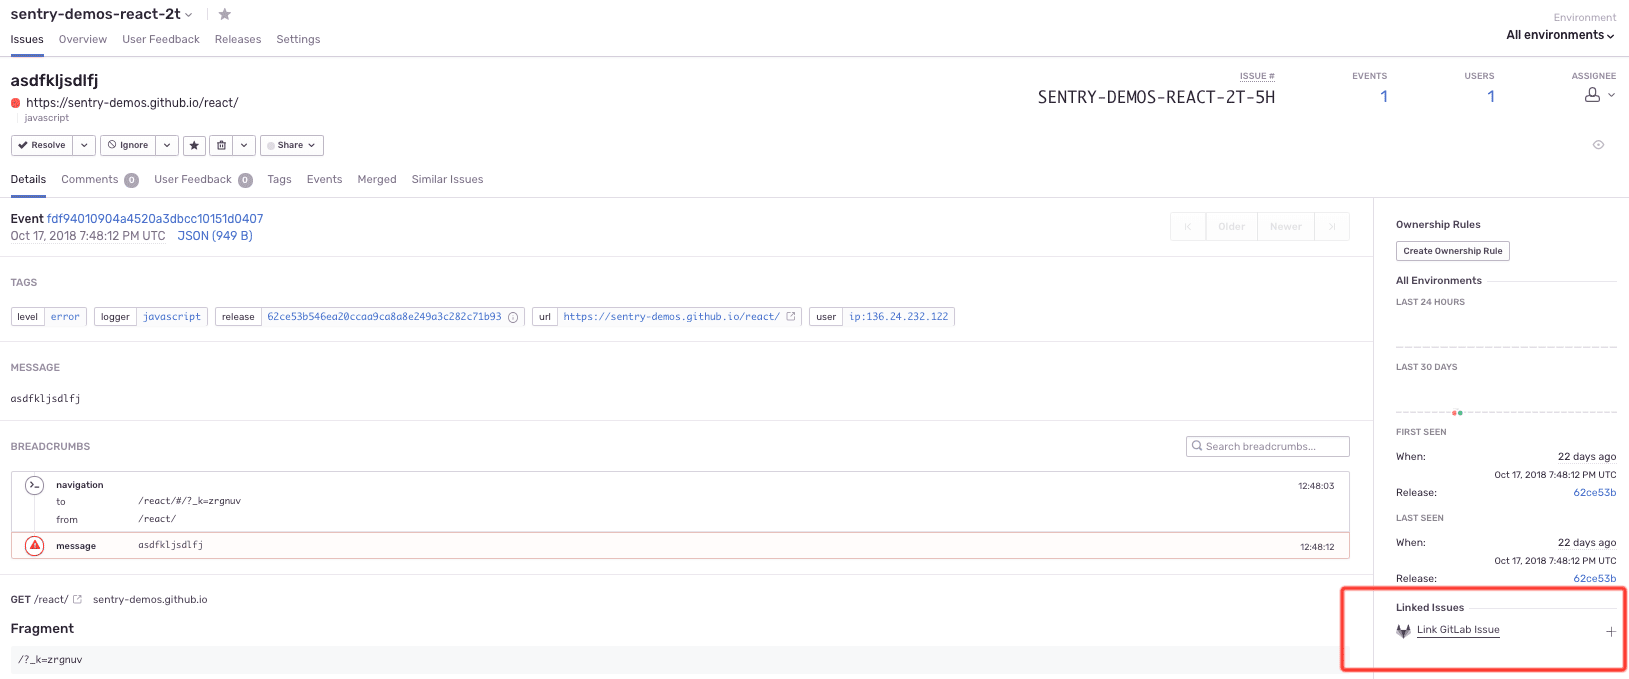This screenshot has height=679, width=1629.
Task: Open external link icon next to GET /react/
Action: coord(77,600)
